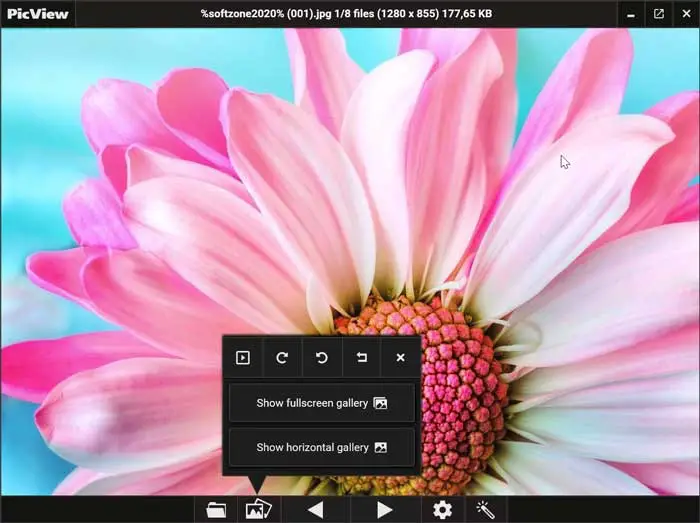Image resolution: width=700 pixels, height=523 pixels.
Task: Toggle fullscreen with the title bar icon
Action: tap(658, 14)
